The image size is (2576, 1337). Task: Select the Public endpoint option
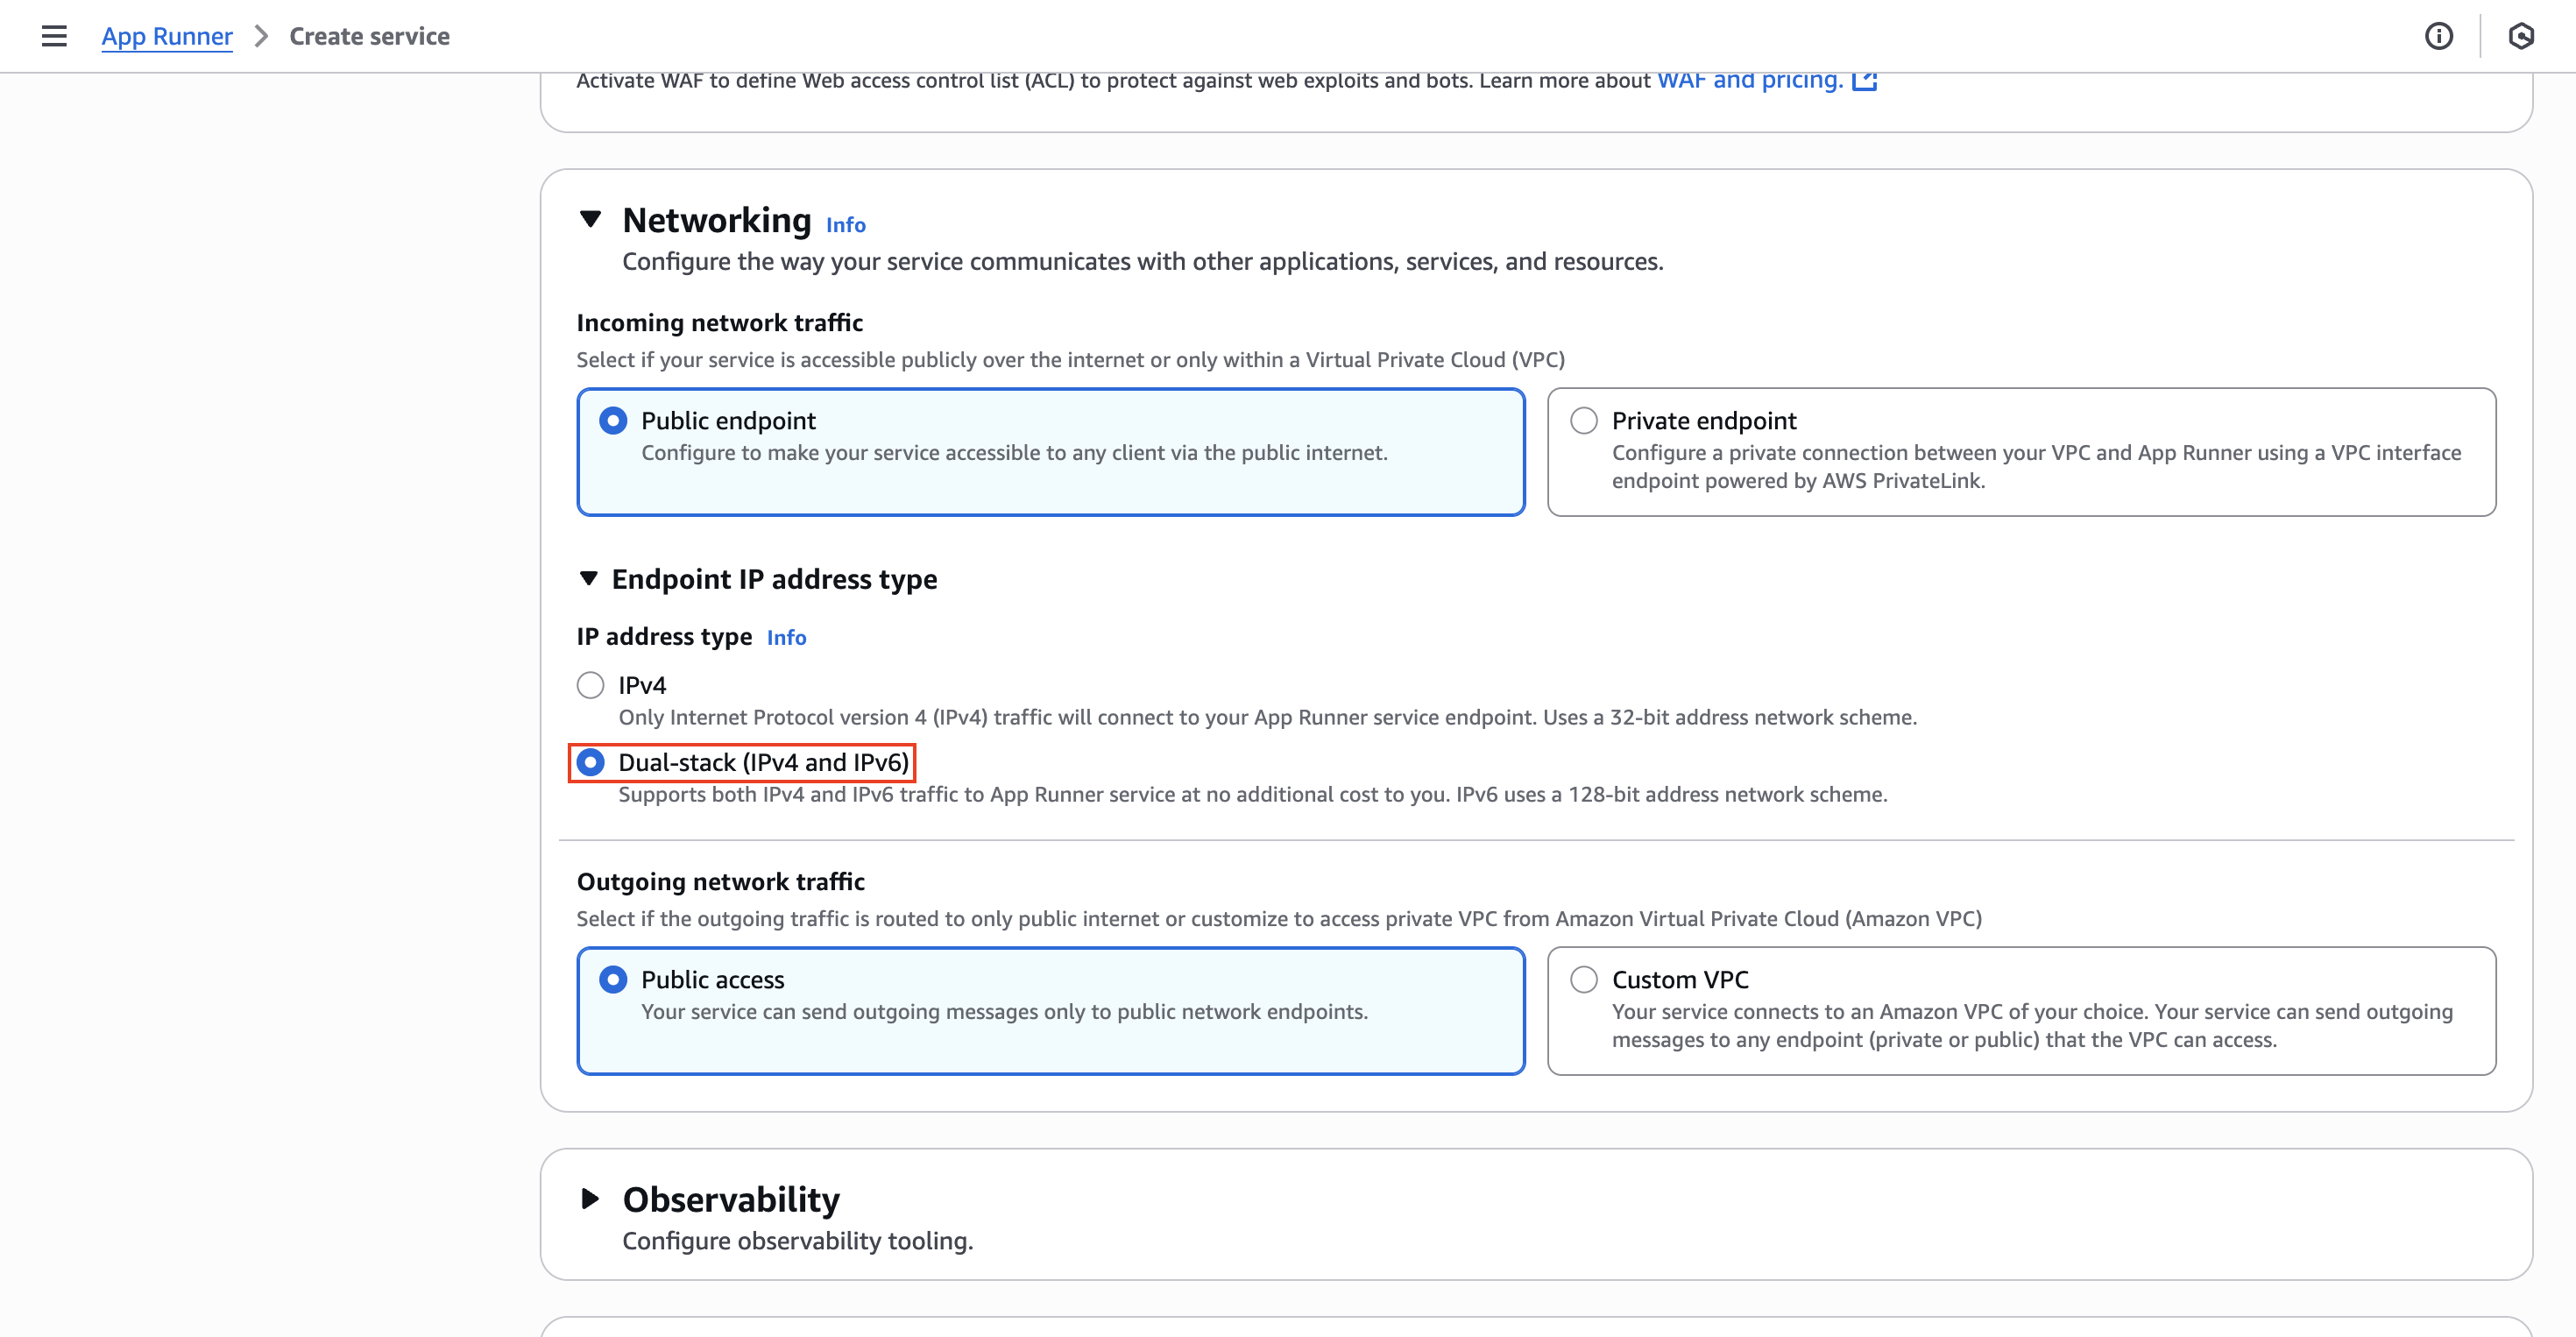[613, 421]
